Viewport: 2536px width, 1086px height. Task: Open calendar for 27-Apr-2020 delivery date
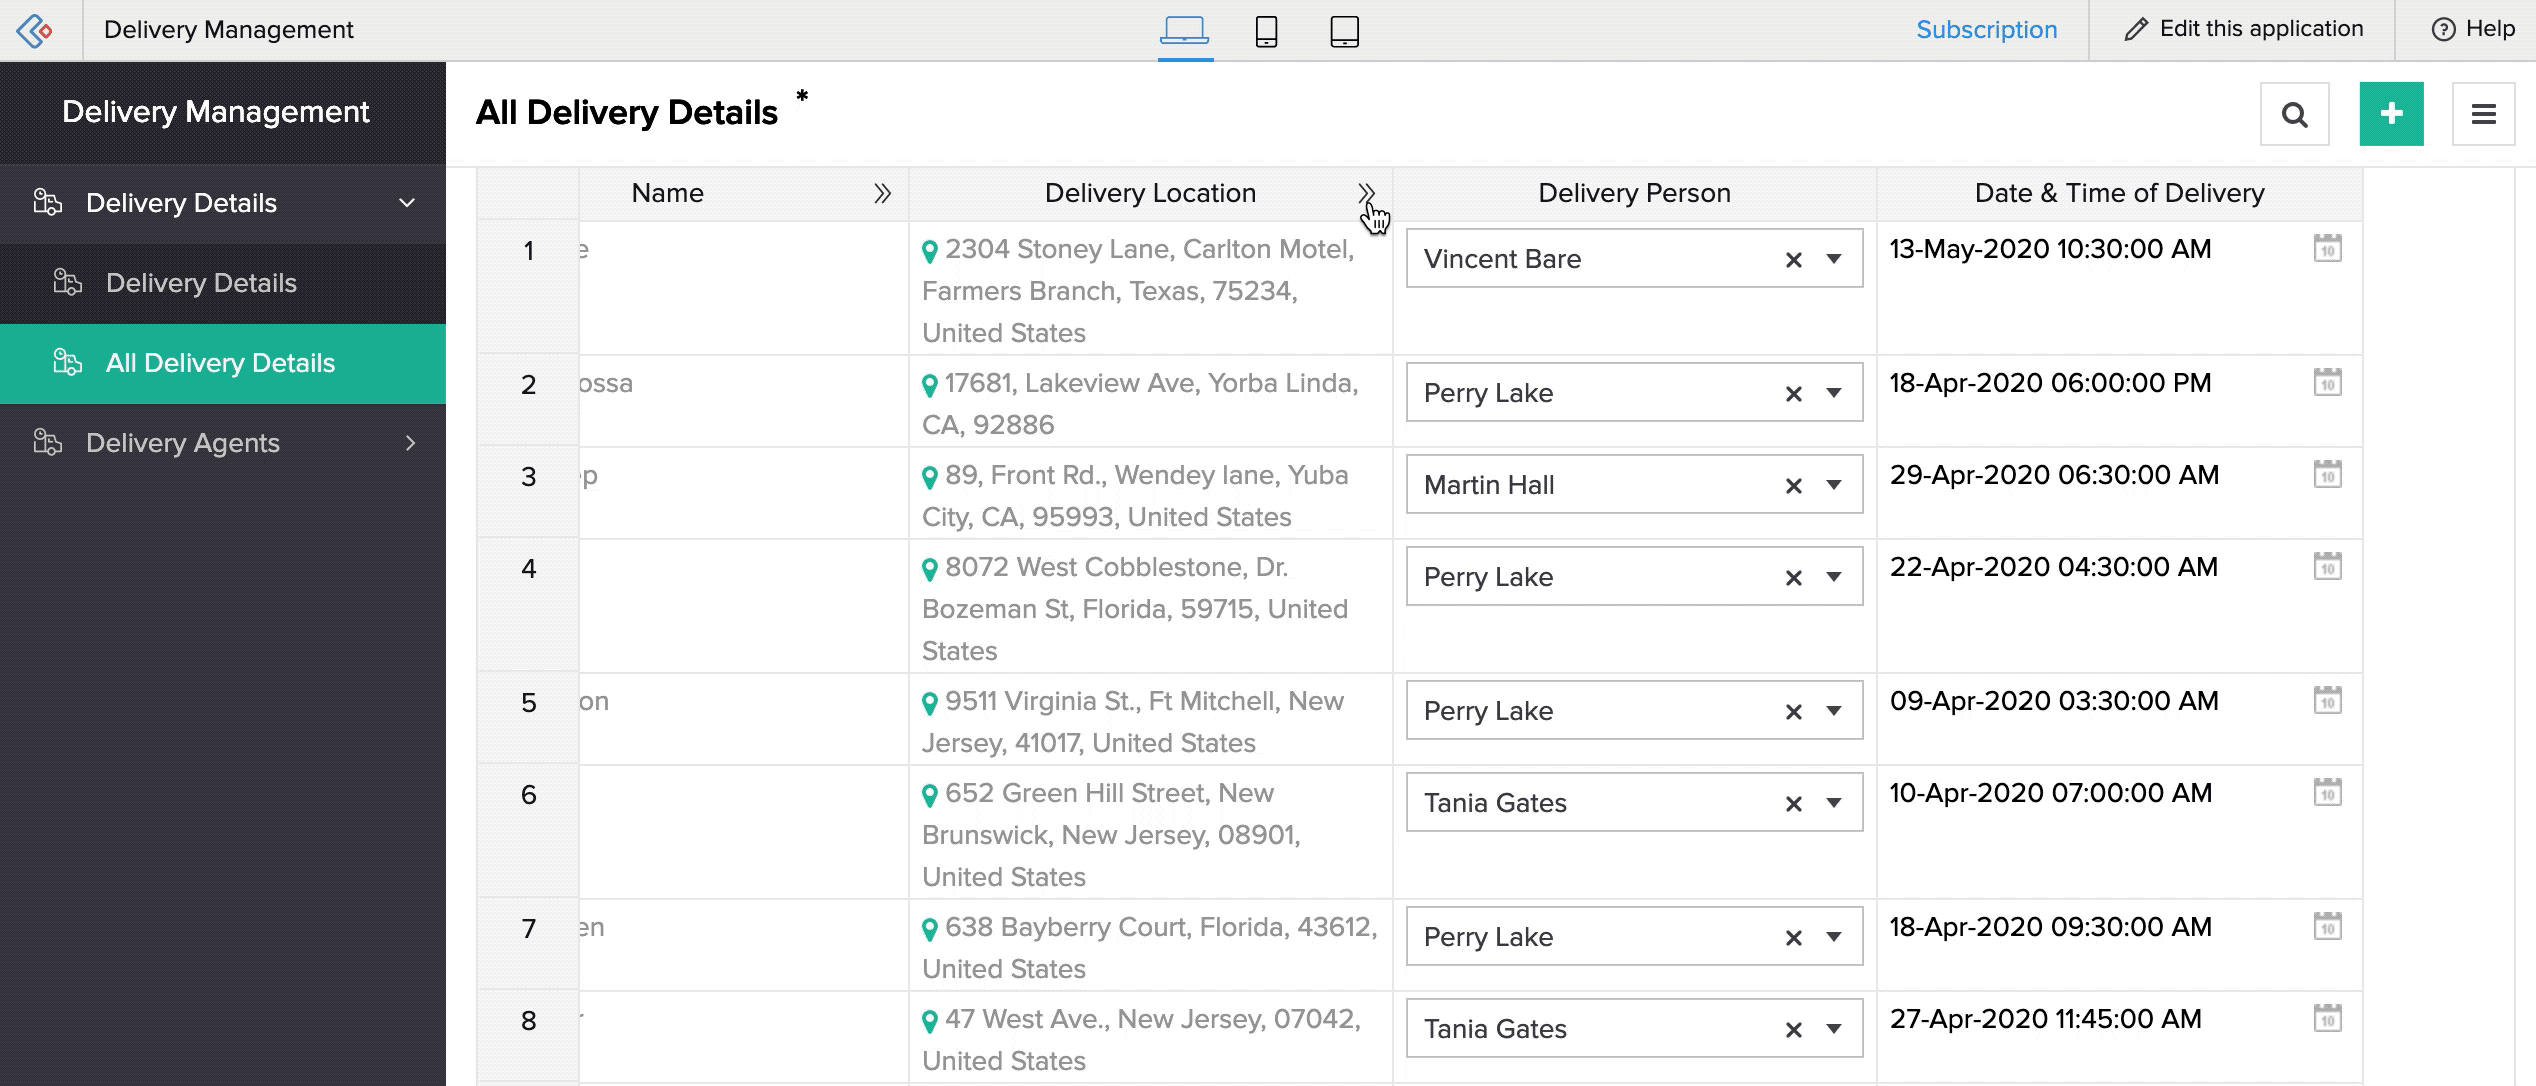pyautogui.click(x=2327, y=1018)
